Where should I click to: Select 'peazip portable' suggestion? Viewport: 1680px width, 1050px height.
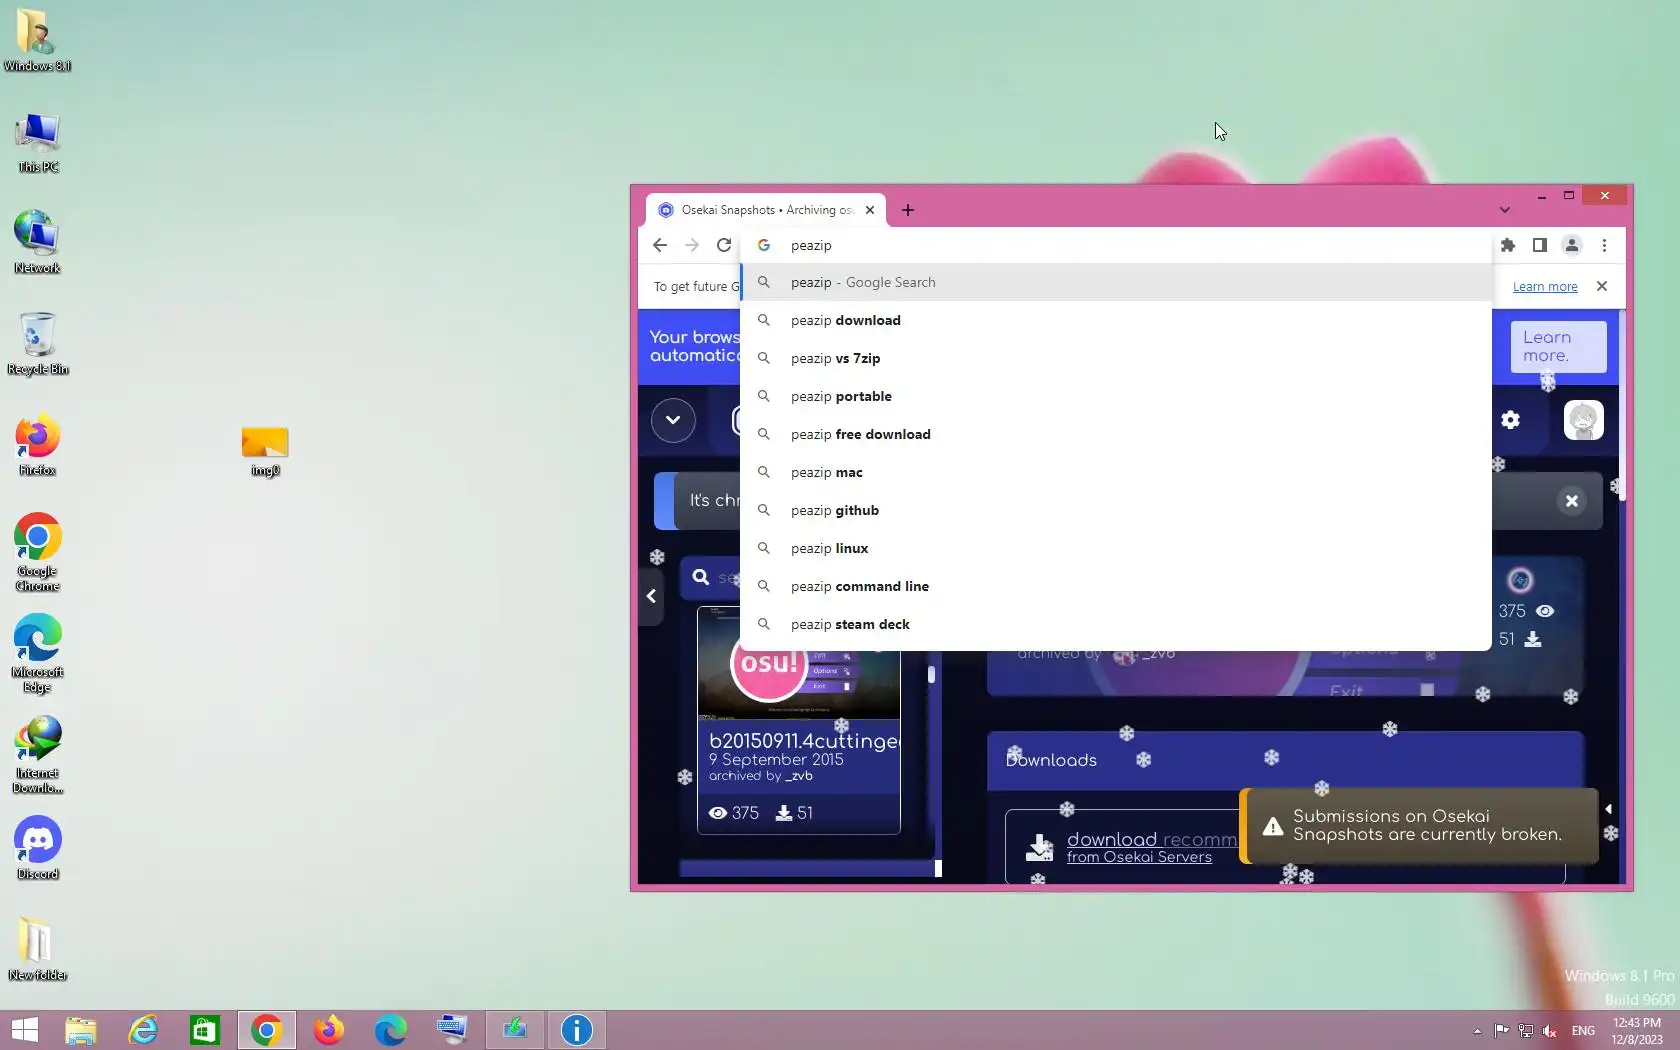point(1116,396)
